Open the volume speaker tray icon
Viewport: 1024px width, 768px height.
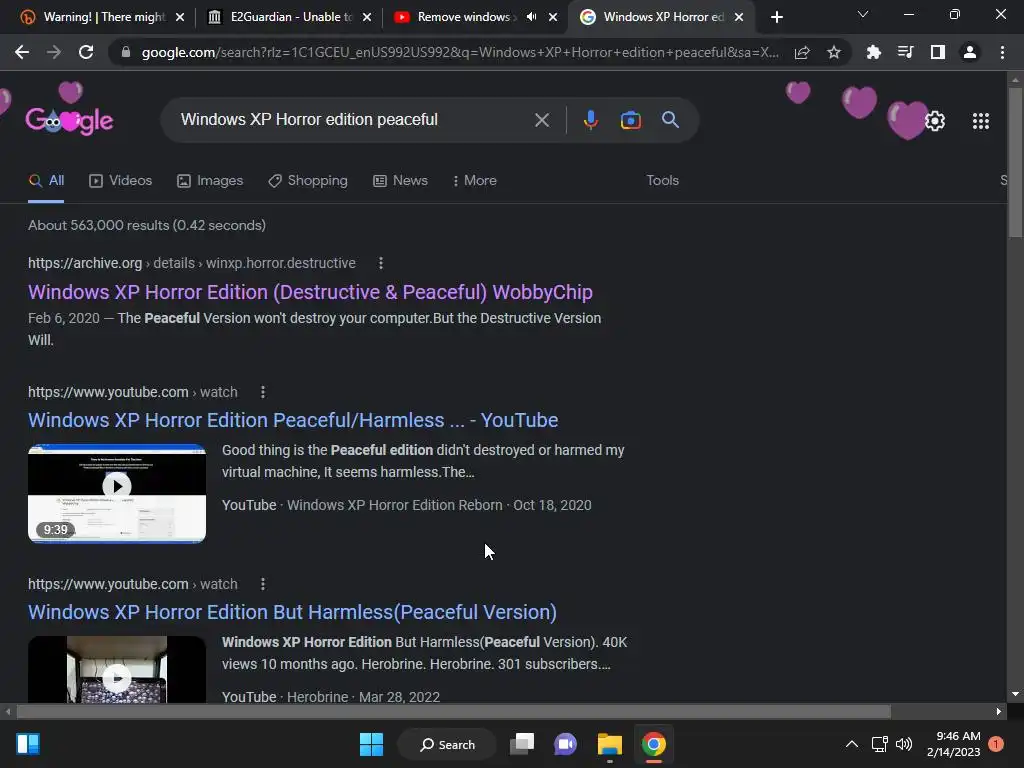coord(904,744)
